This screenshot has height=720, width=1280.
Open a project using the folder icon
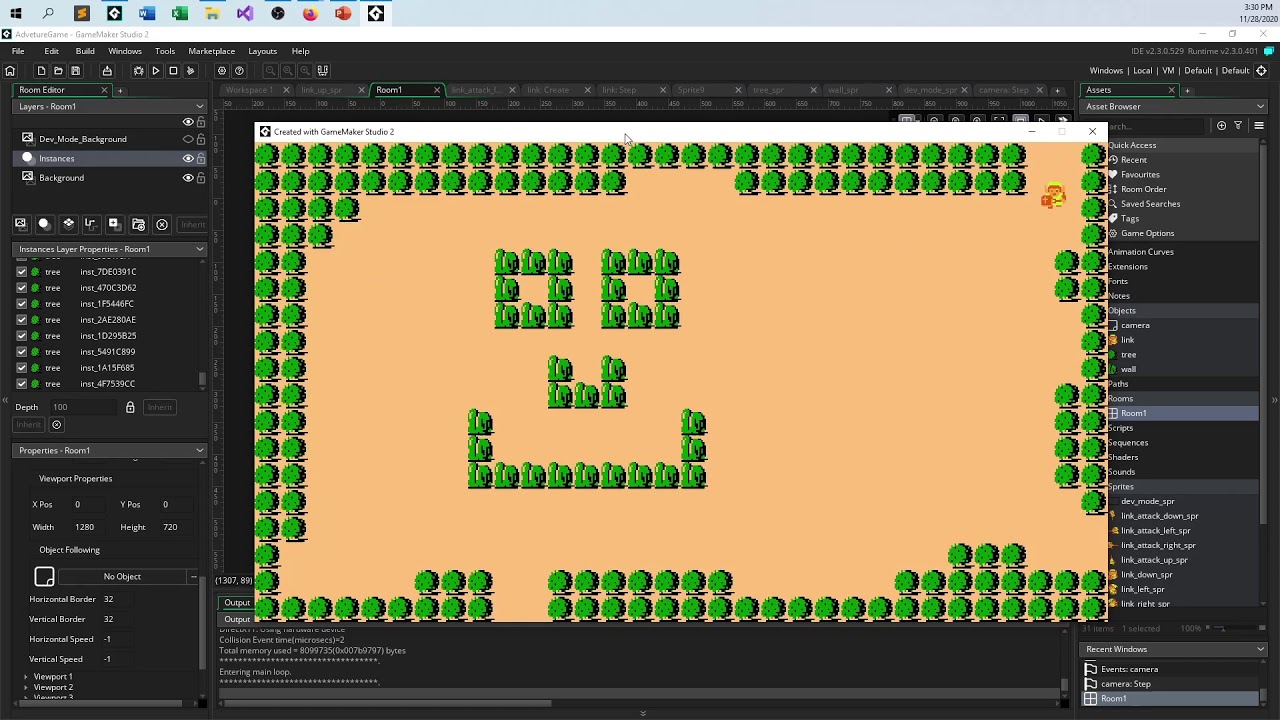[x=58, y=71]
